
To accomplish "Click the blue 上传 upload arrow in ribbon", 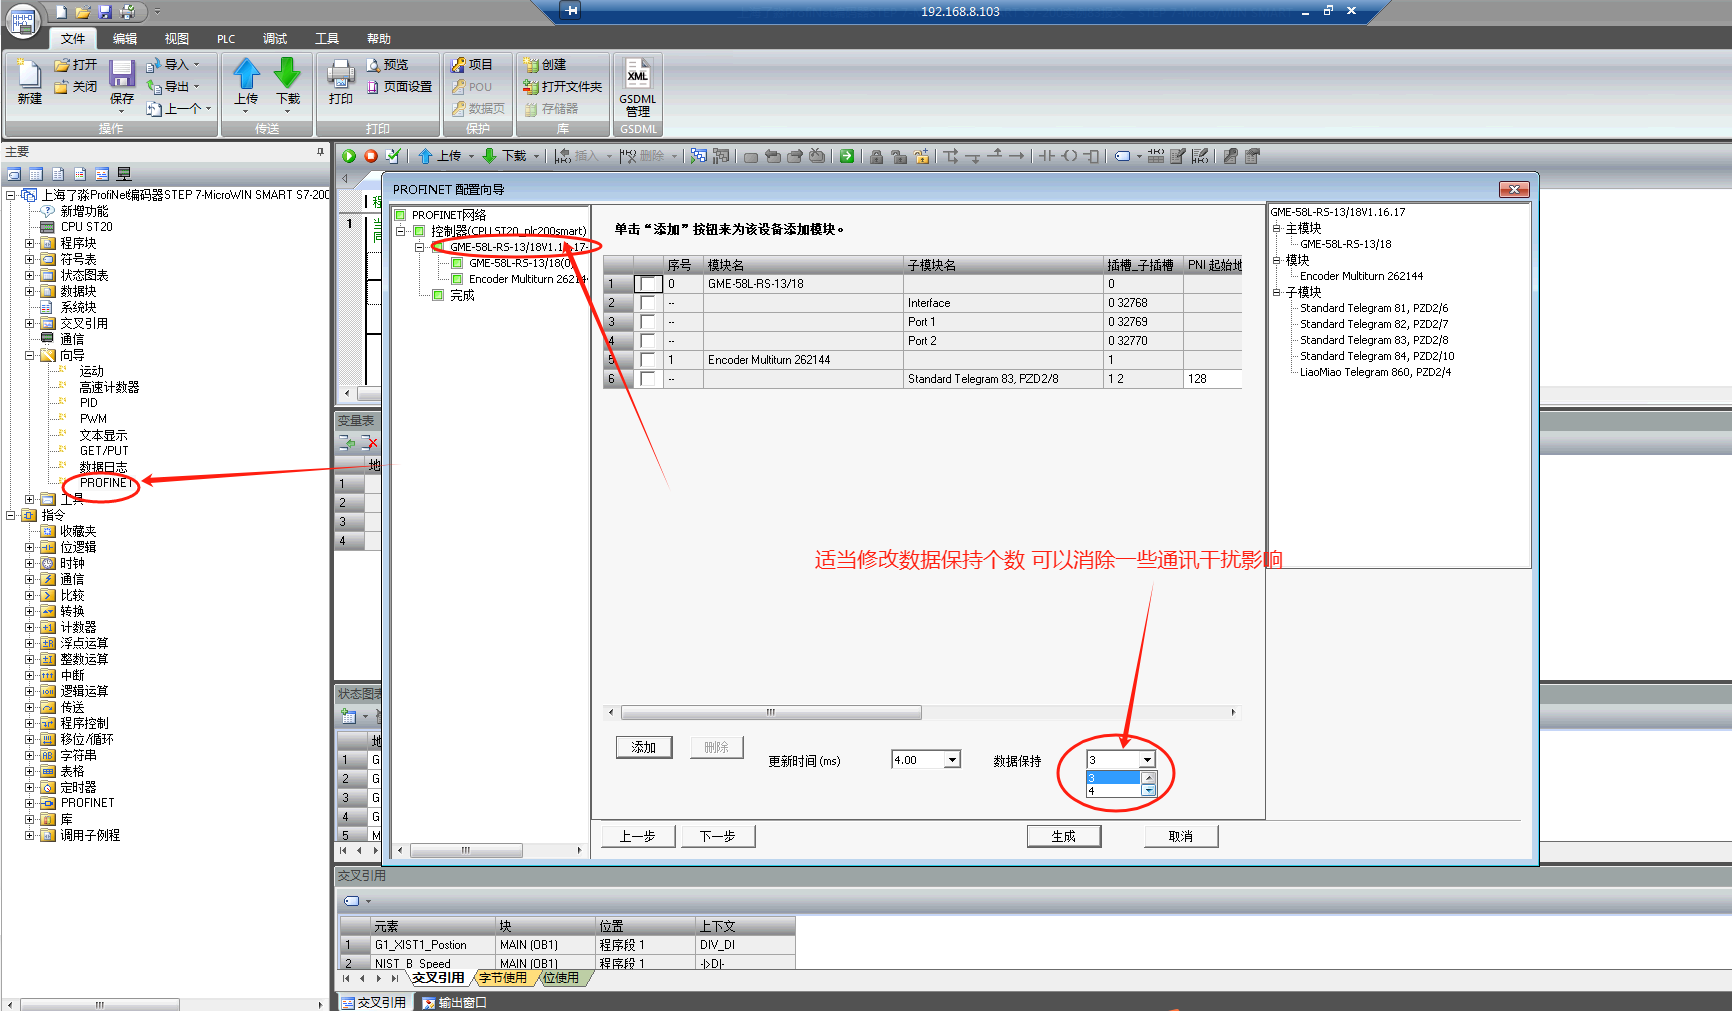I will coord(246,73).
